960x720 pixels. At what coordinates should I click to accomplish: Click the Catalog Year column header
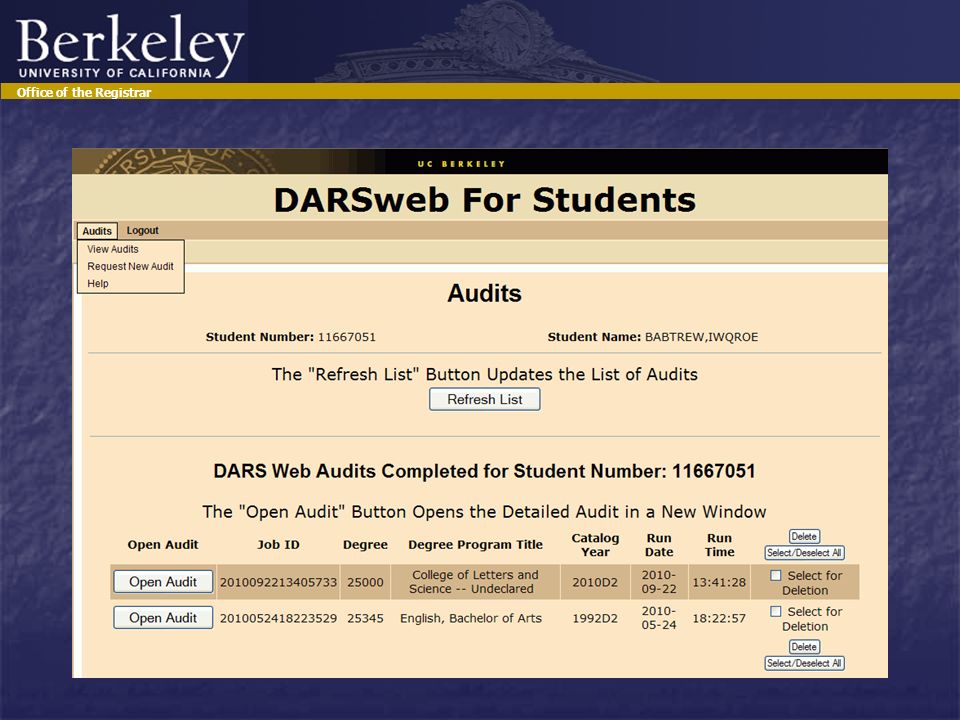[595, 545]
